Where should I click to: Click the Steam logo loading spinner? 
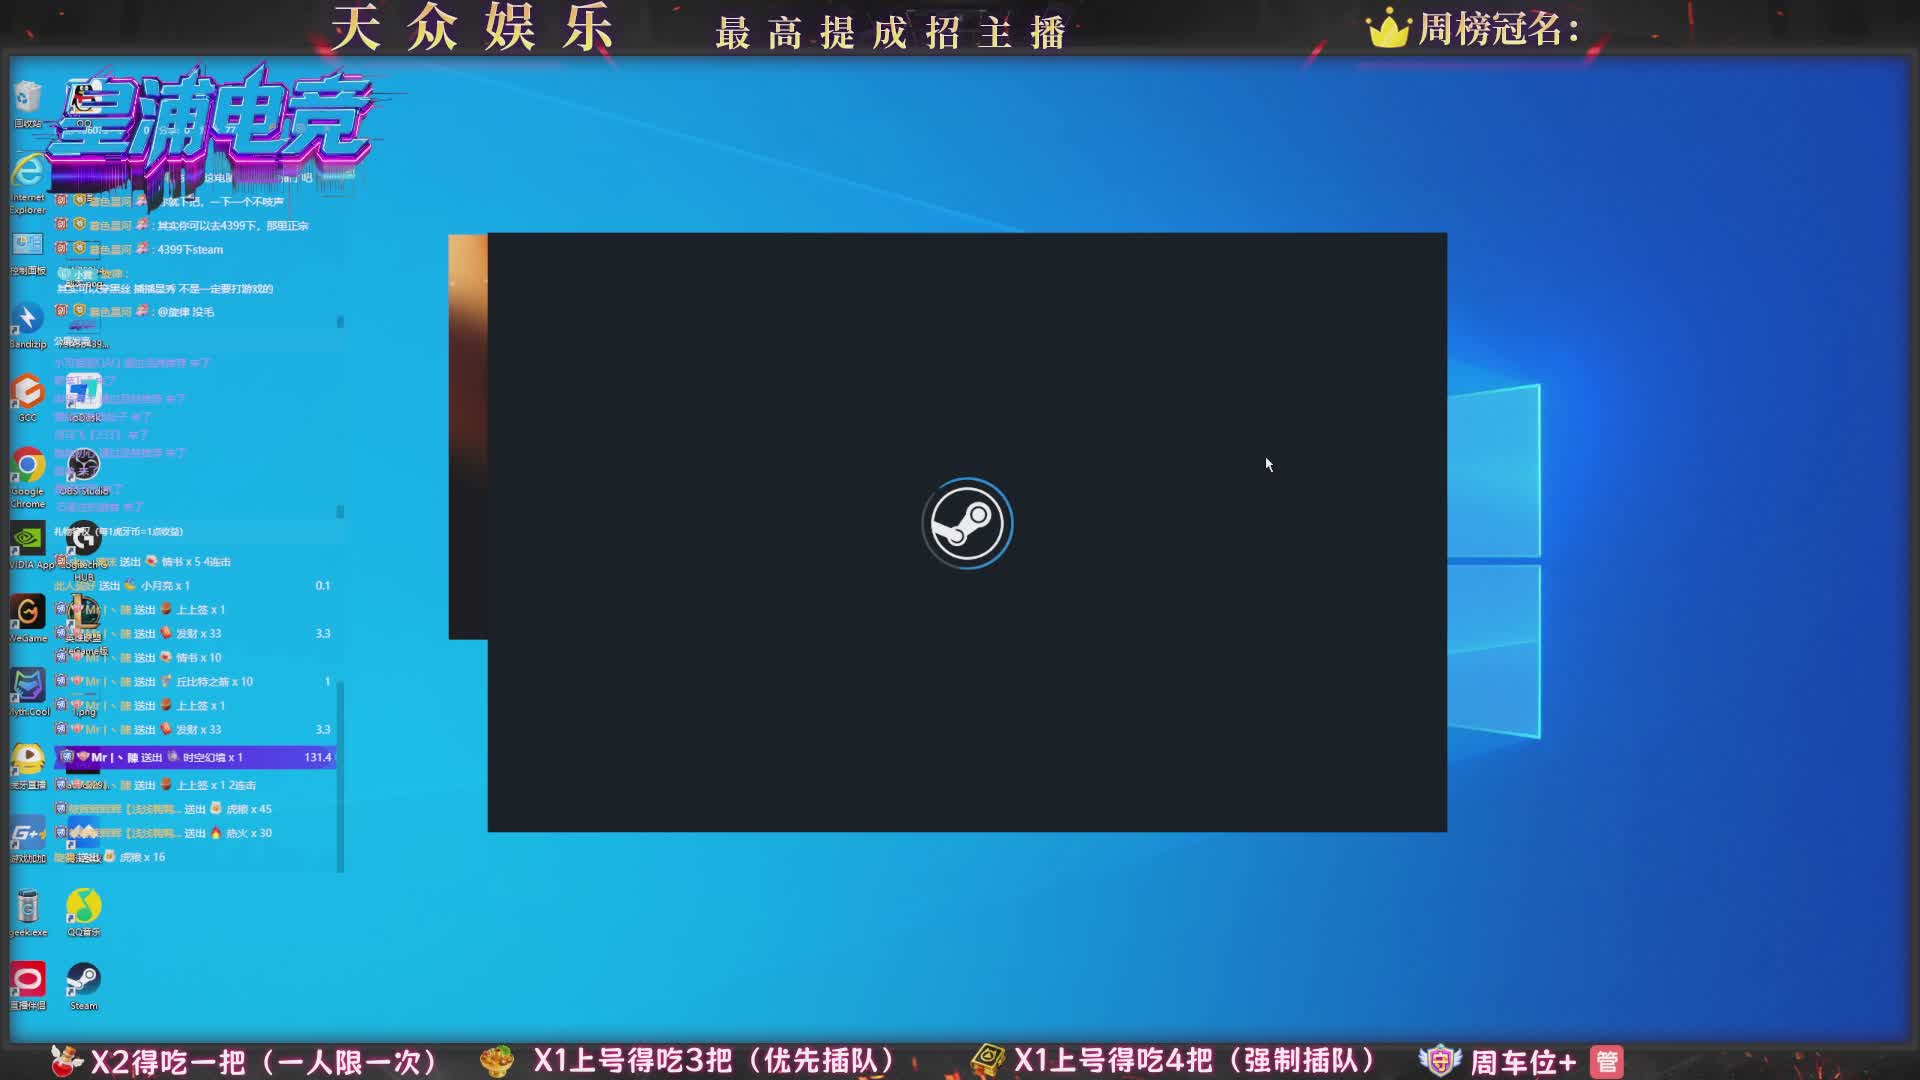click(967, 524)
